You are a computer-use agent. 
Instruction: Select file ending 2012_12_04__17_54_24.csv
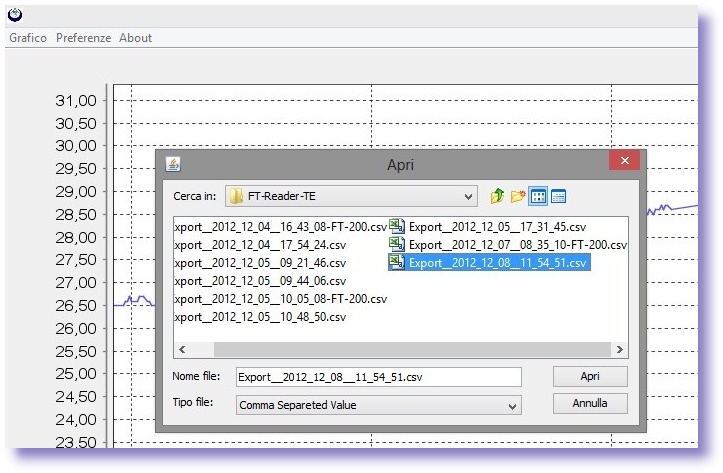[x=260, y=244]
